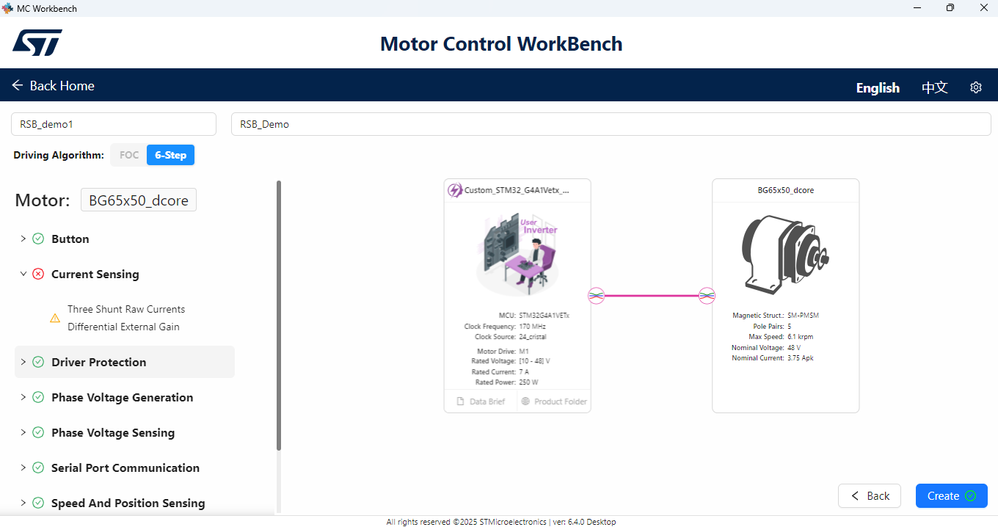Click the motor illustration image
The height and width of the screenshot is (527, 998).
click(785, 255)
